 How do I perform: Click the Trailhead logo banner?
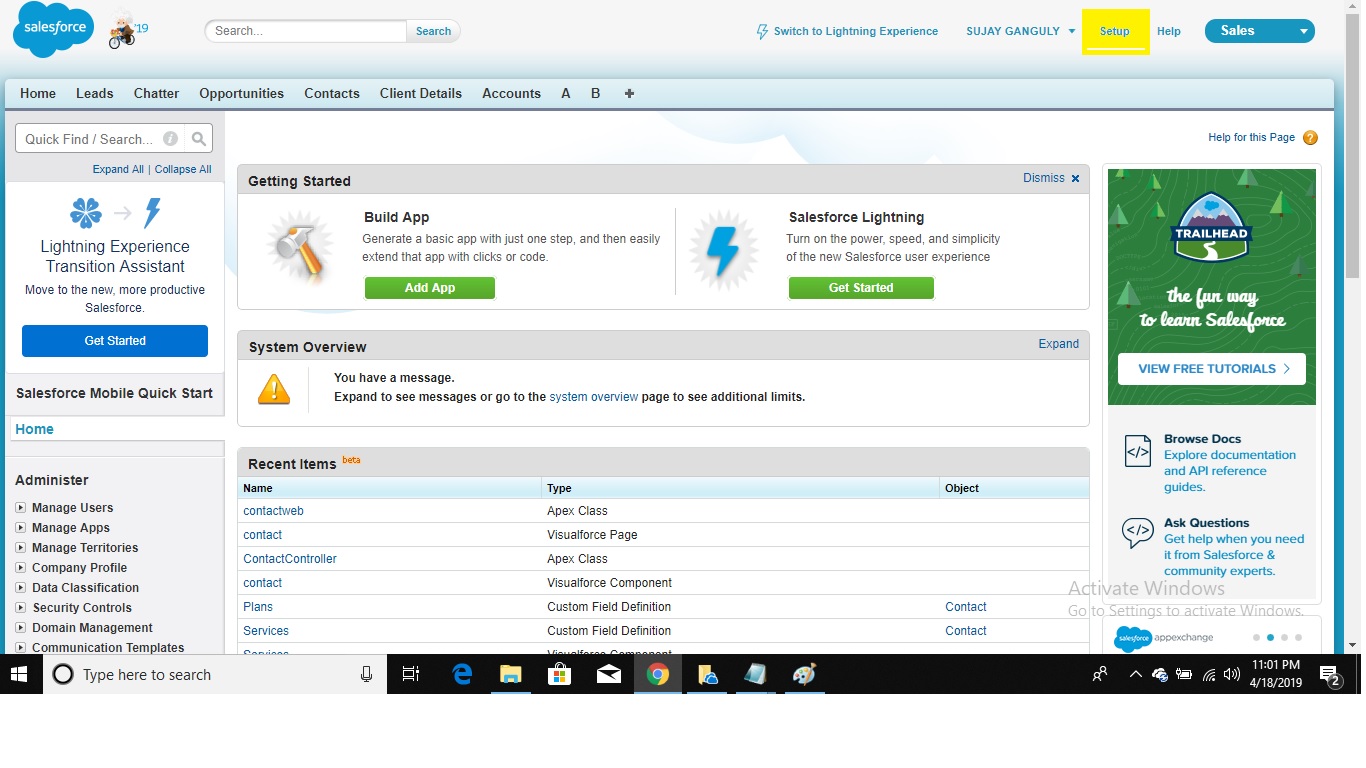click(x=1211, y=229)
